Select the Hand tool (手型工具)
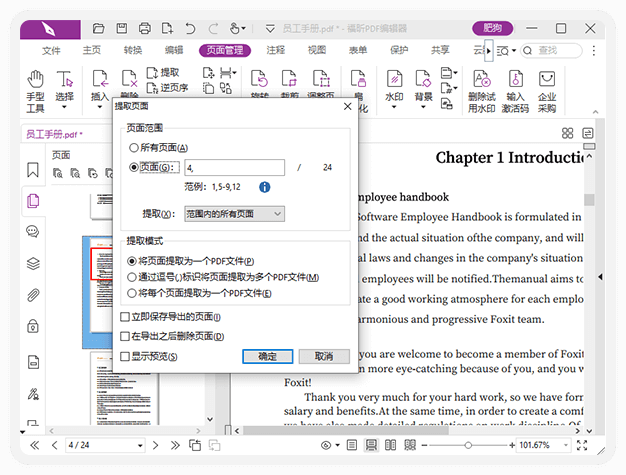This screenshot has width=626, height=475. coord(36,91)
